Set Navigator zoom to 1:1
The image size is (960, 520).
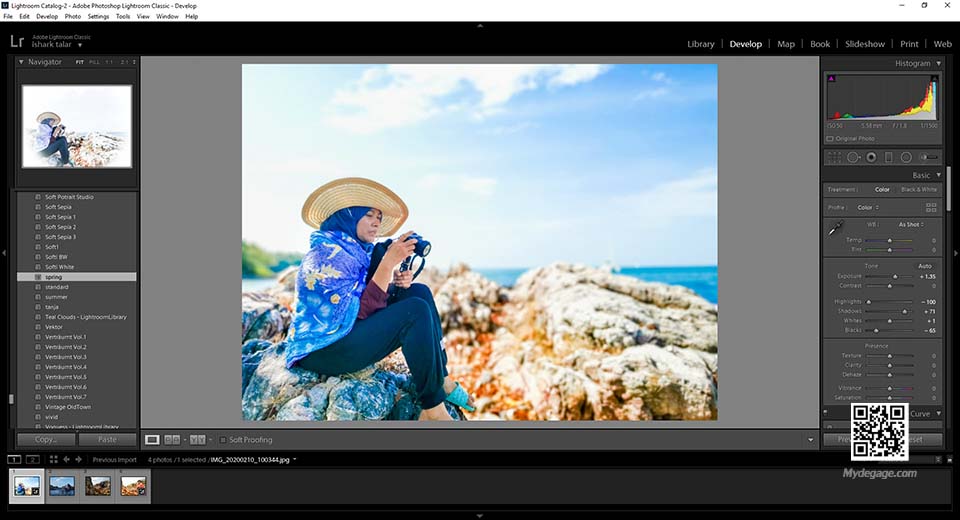click(109, 62)
